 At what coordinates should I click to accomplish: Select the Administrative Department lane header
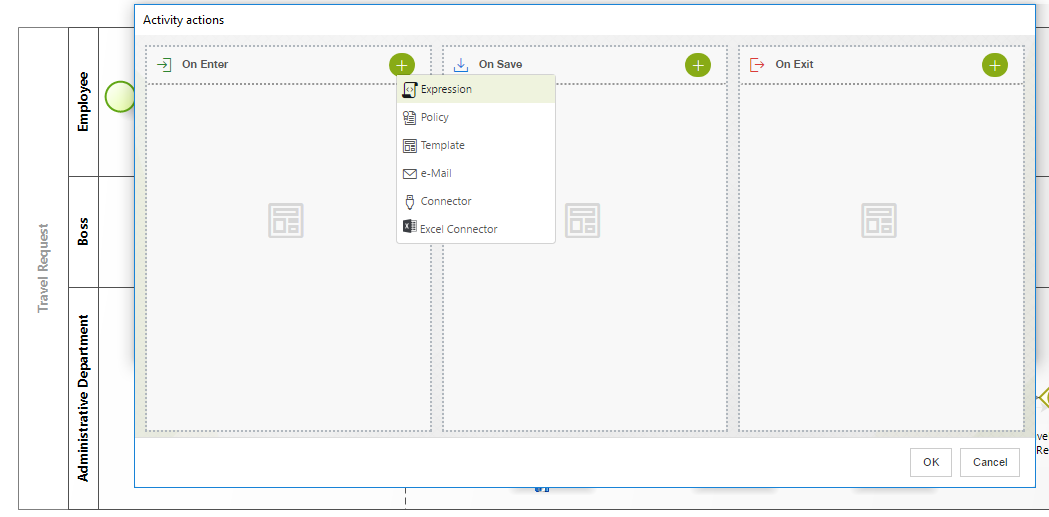point(83,397)
